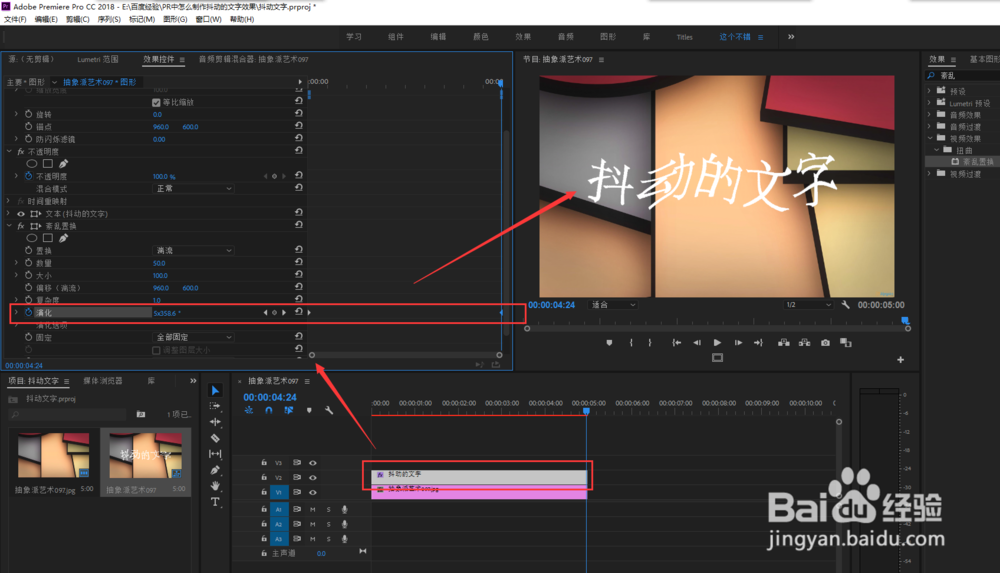Enable 调整图层大小 checkbox
This screenshot has width=1000, height=573.
pos(156,350)
